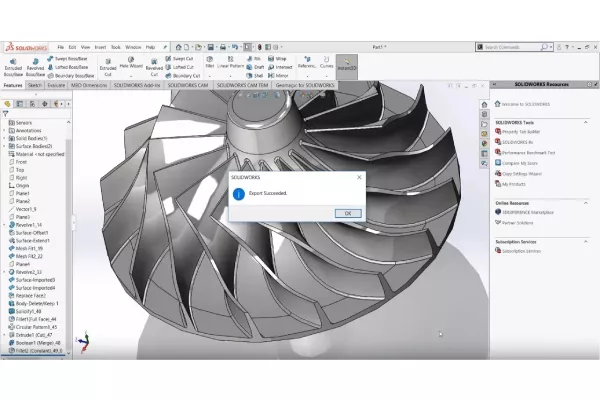The height and width of the screenshot is (400, 600).
Task: Click the Fillet tool icon
Action: [209, 65]
